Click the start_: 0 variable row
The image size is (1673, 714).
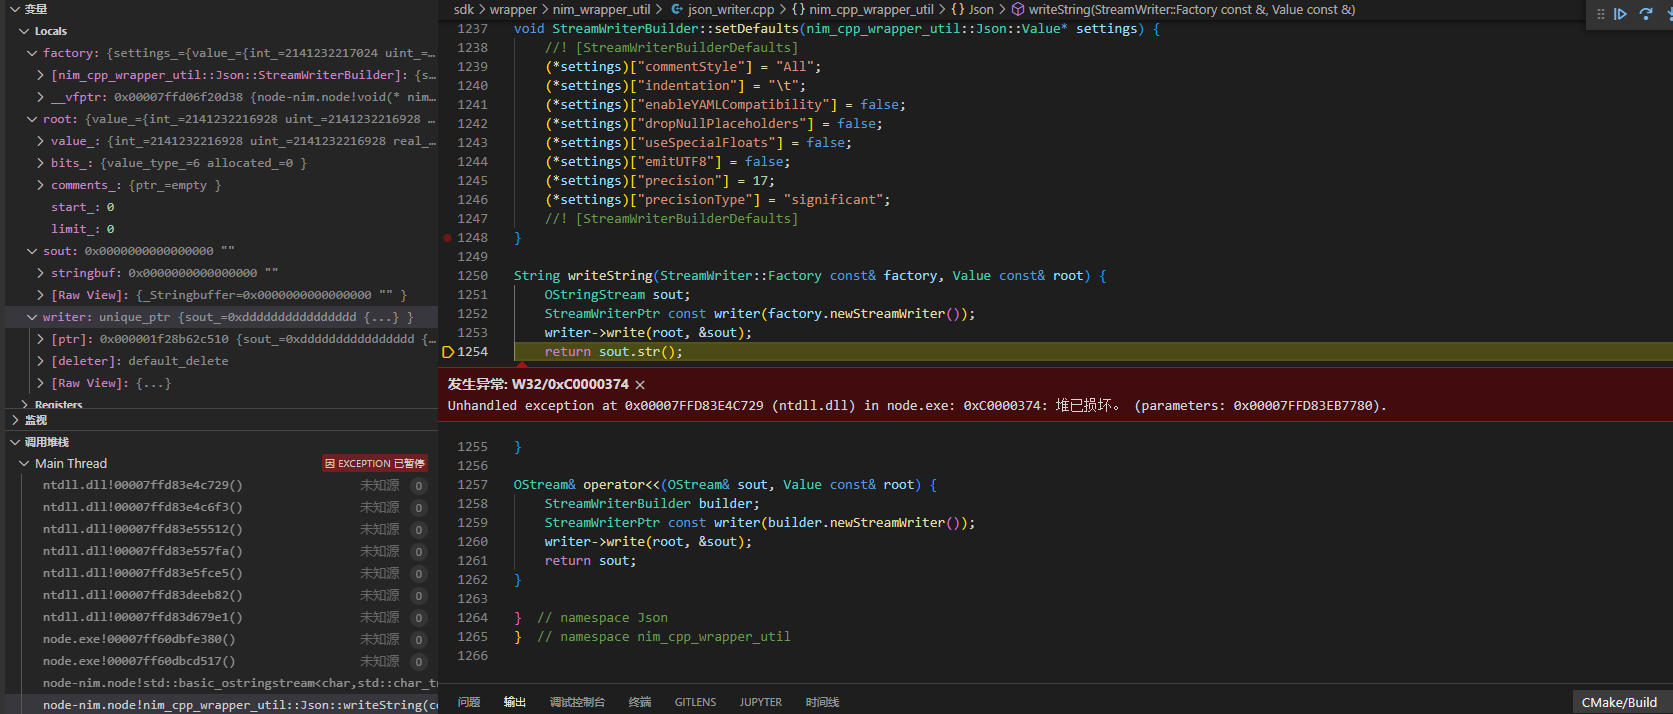[x=221, y=207]
